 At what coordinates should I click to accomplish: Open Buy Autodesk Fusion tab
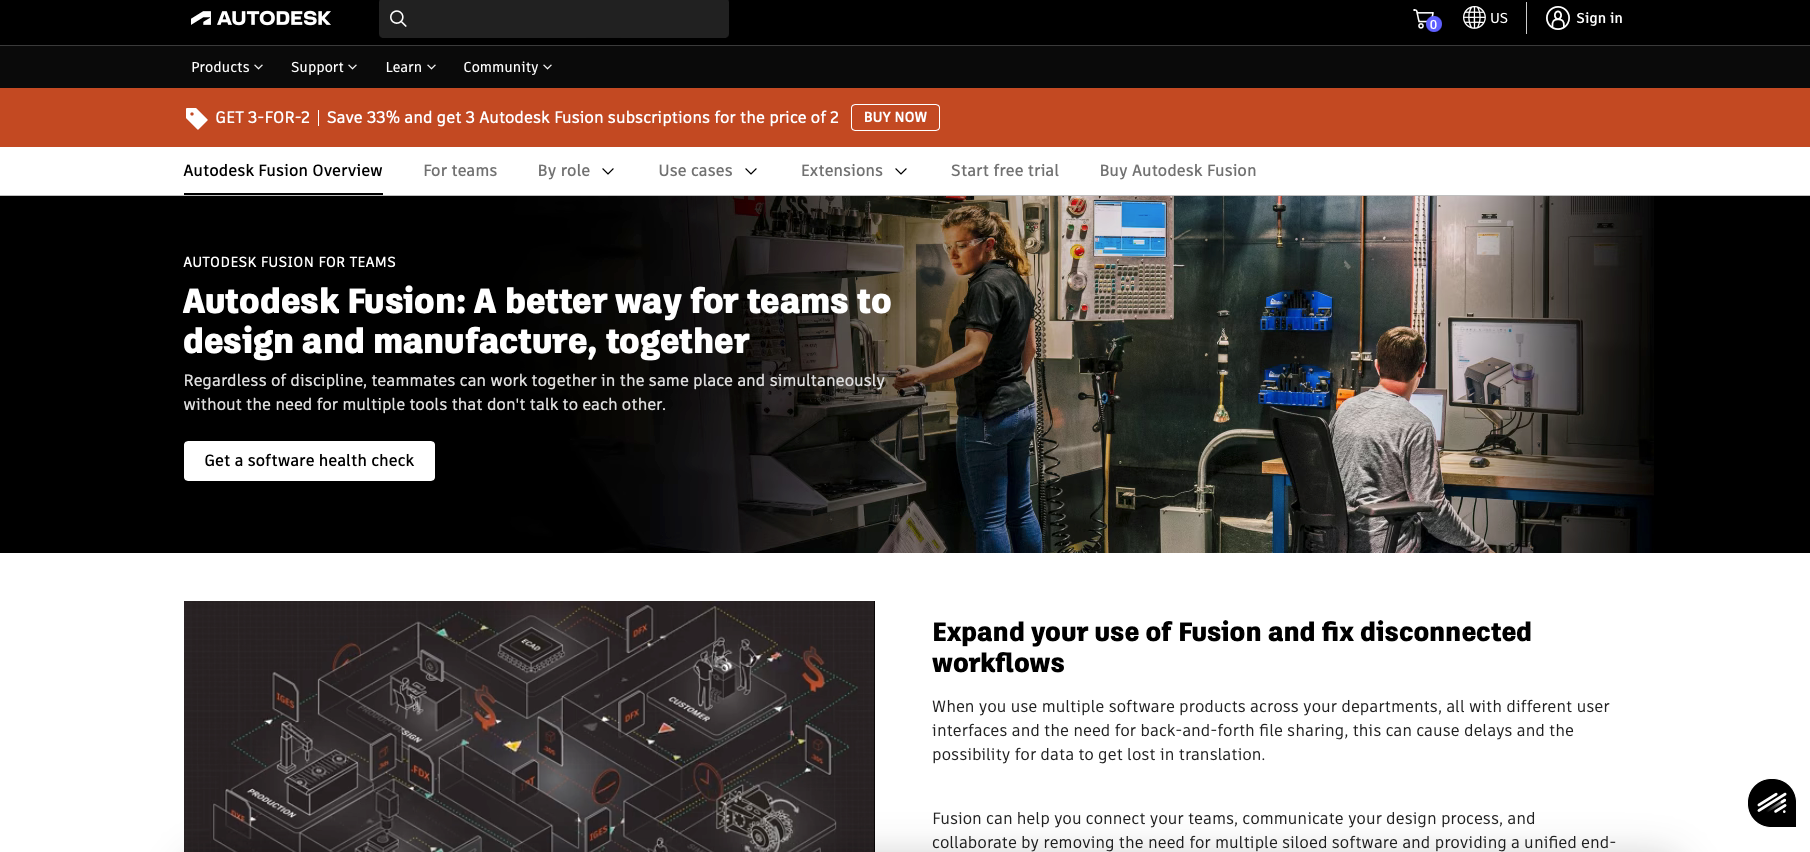click(1177, 171)
